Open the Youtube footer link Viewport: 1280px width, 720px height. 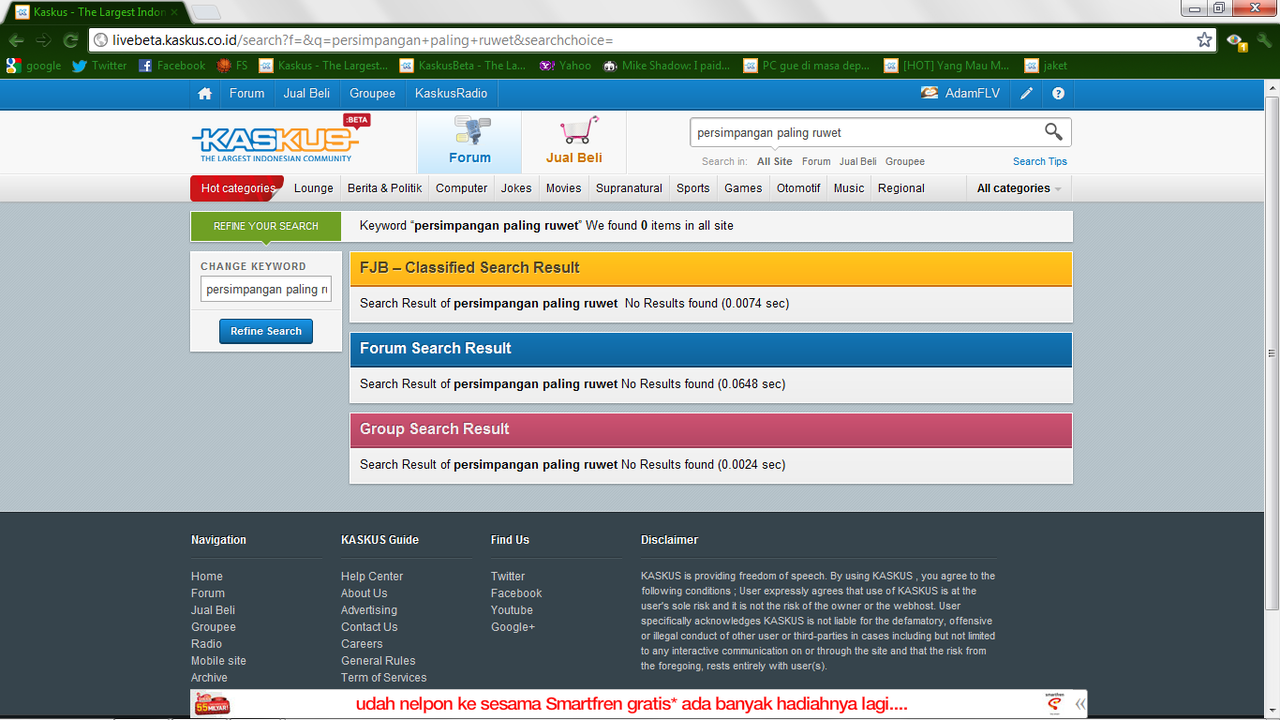512,610
